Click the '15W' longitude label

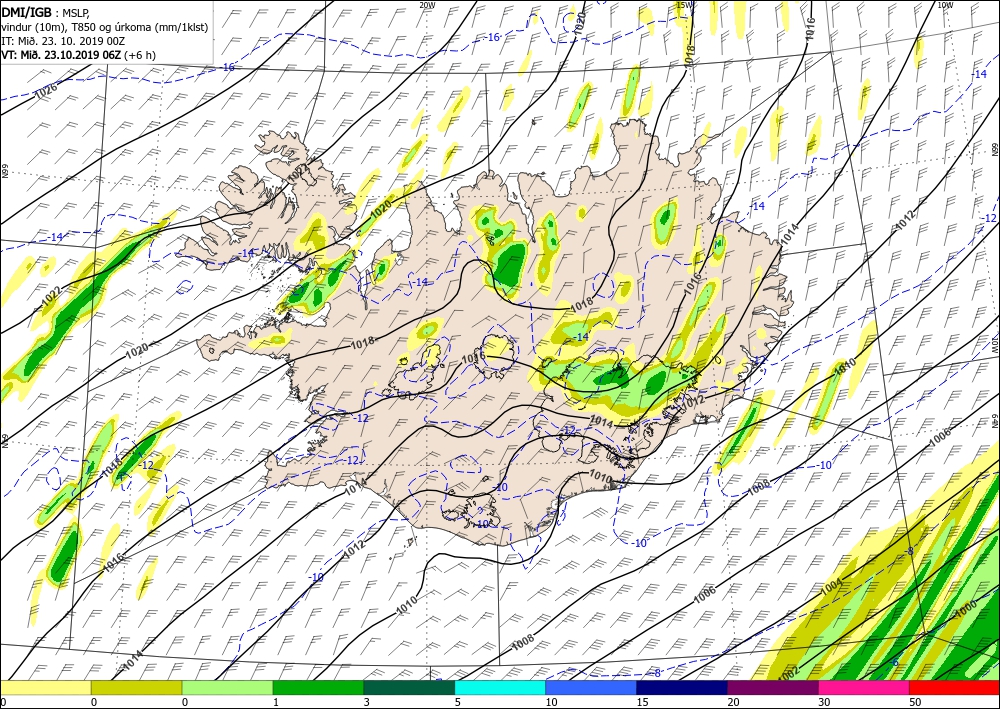pos(683,5)
